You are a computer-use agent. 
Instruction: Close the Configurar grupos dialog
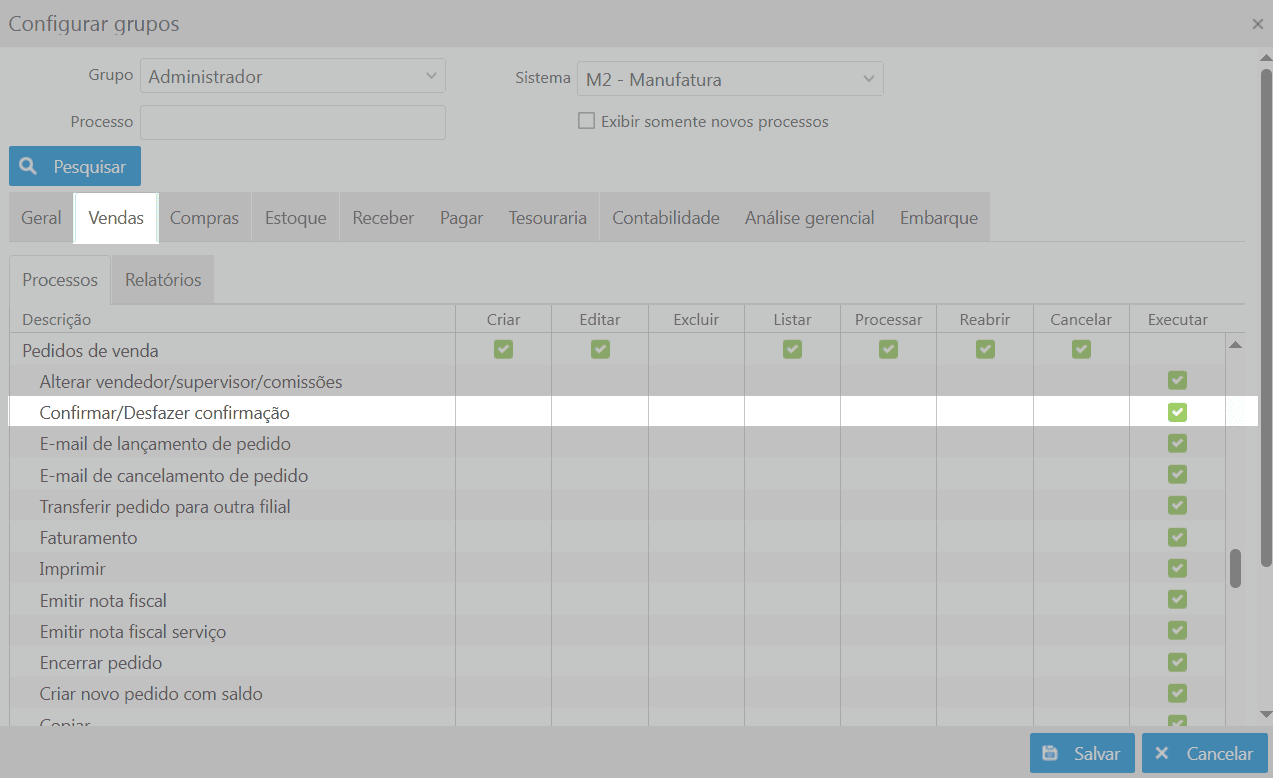click(1257, 24)
